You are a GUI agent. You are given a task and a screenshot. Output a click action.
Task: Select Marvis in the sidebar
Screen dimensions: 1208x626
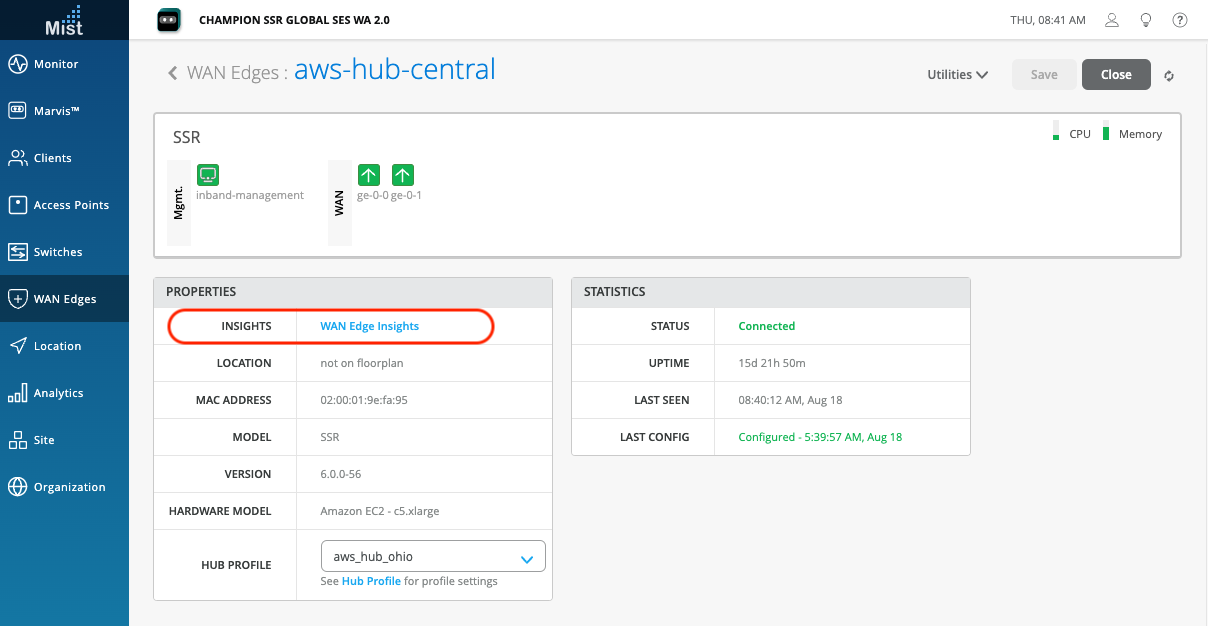(56, 111)
